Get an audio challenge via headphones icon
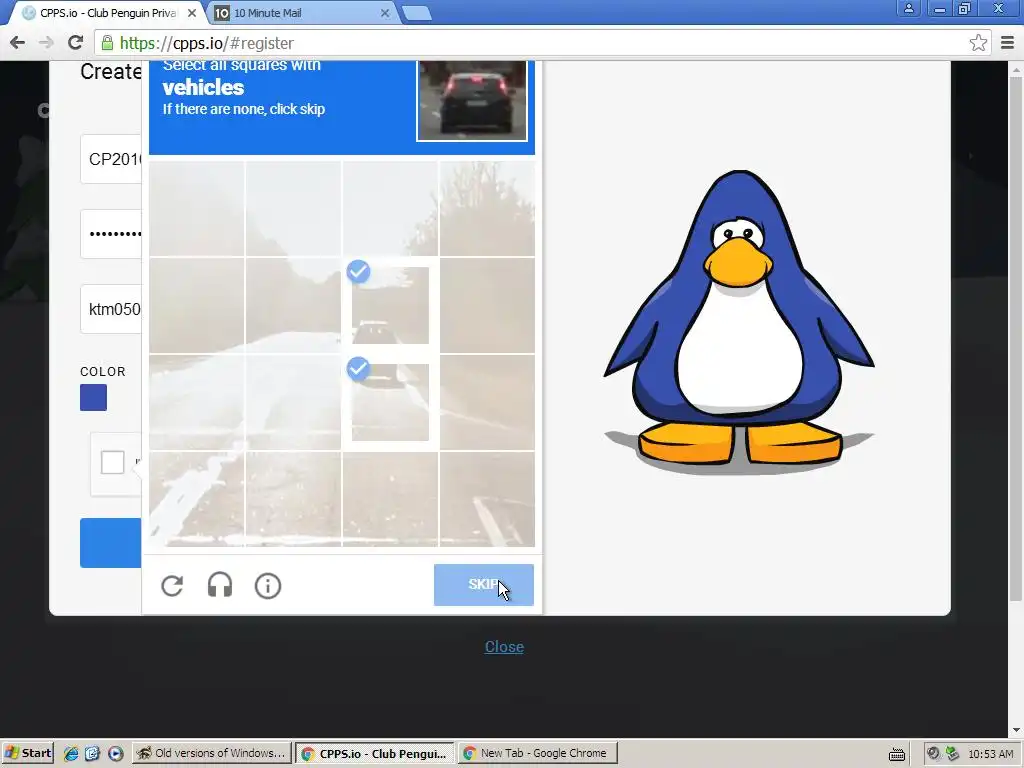This screenshot has width=1024, height=768. [x=220, y=585]
